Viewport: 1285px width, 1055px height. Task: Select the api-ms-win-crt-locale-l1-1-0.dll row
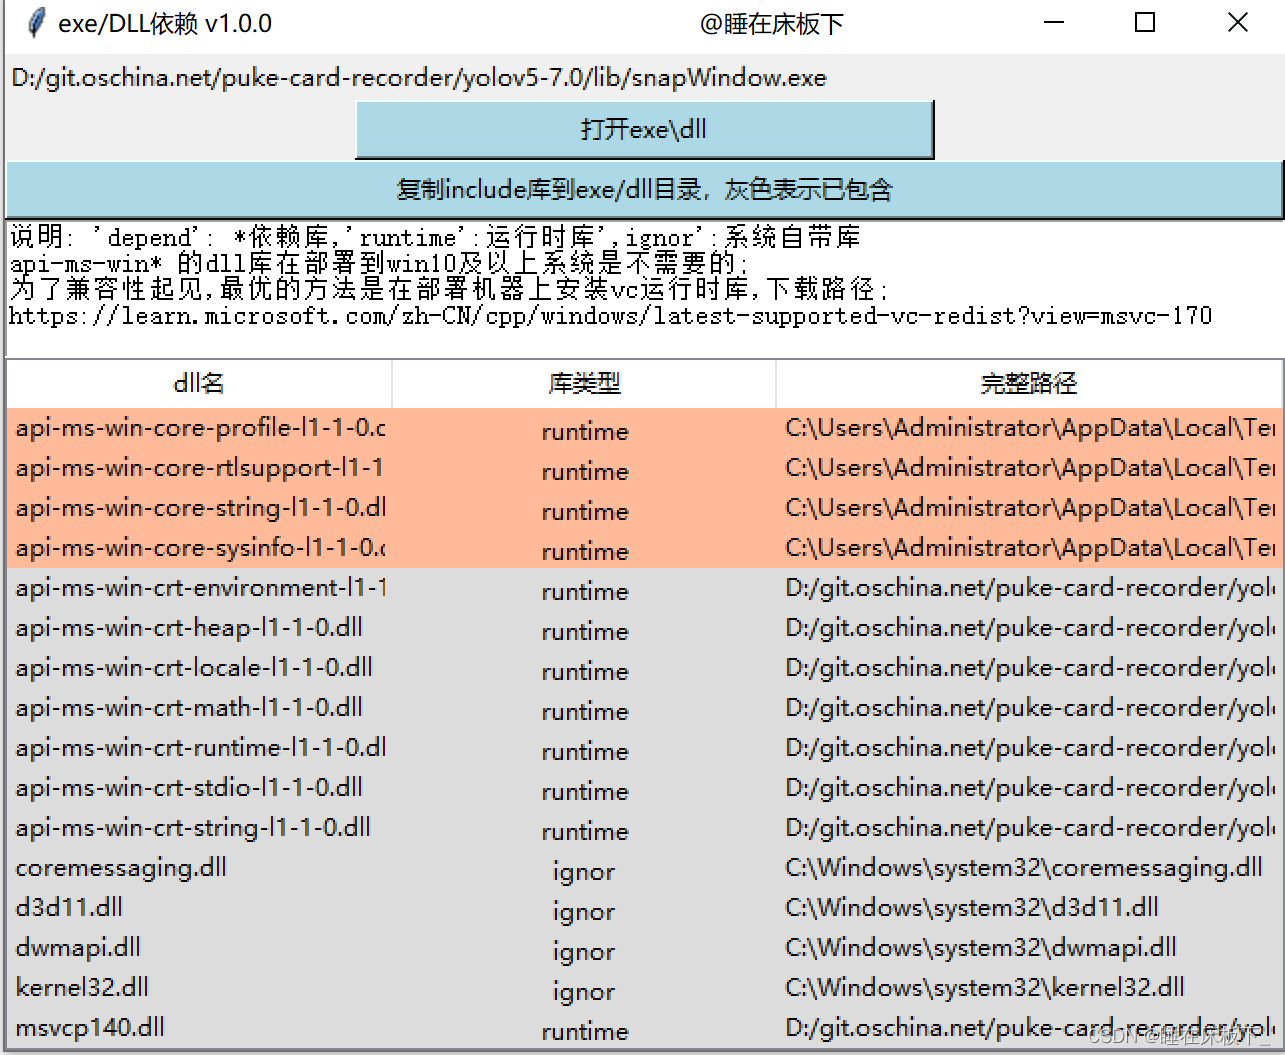click(644, 668)
